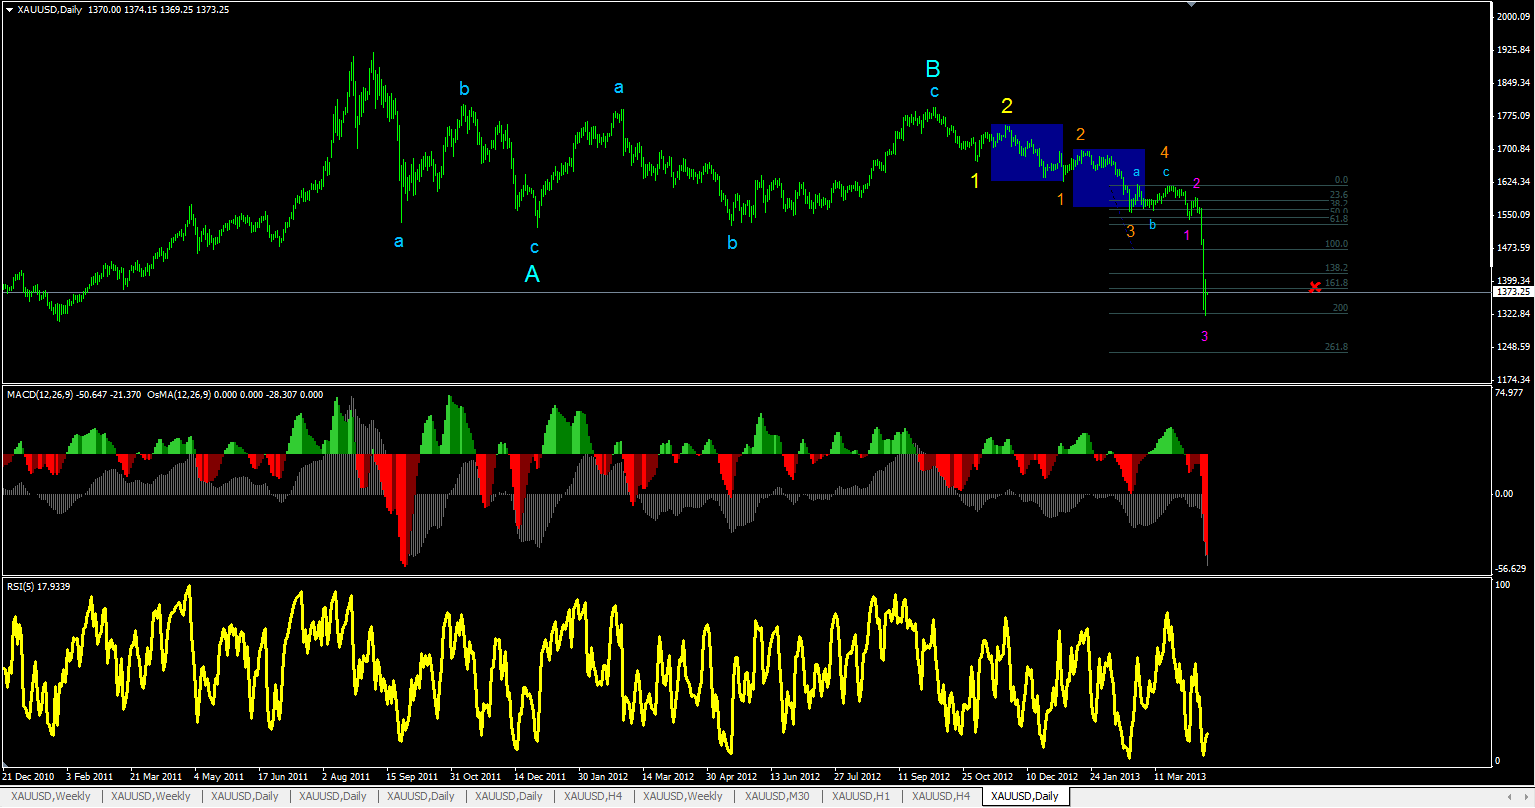The height and width of the screenshot is (808, 1535).
Task: Click the 2 Aug 2011 date on time axis
Action: (346, 776)
